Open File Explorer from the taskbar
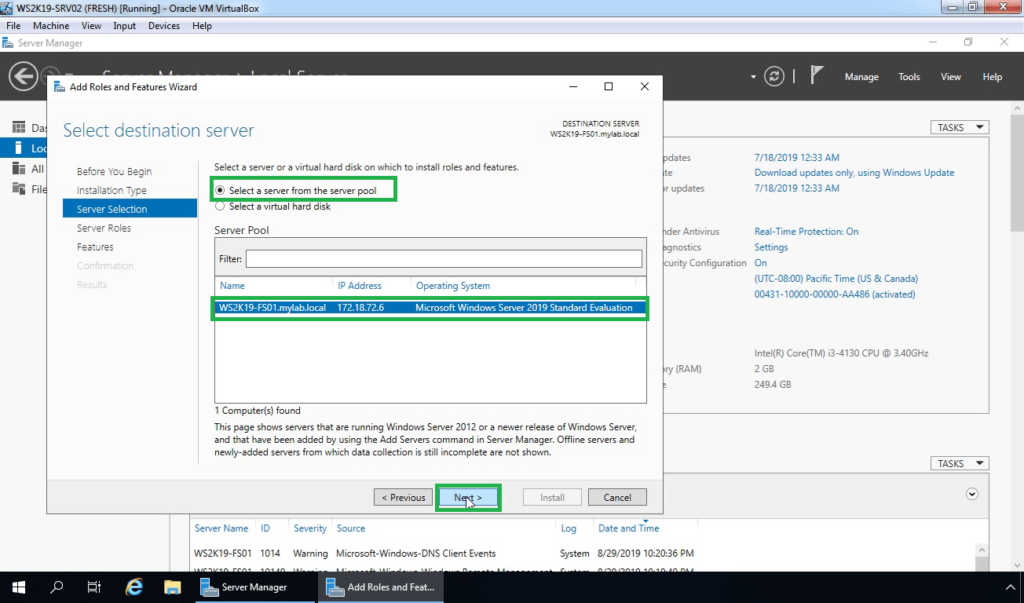 click(x=172, y=587)
